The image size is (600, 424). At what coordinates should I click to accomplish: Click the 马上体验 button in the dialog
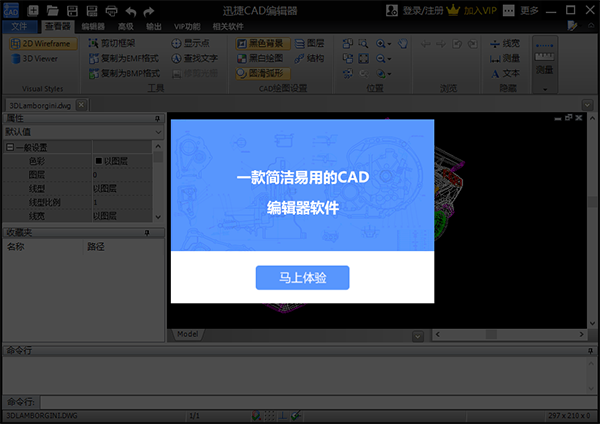pos(302,277)
